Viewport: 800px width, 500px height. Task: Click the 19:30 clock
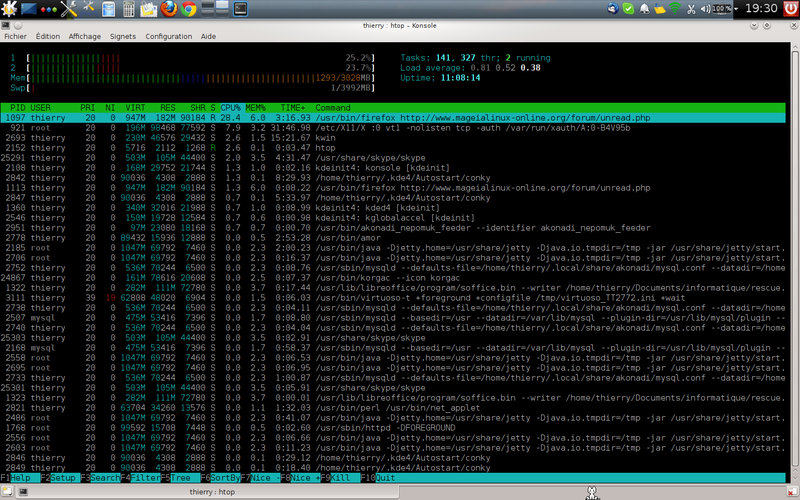pyautogui.click(x=761, y=8)
